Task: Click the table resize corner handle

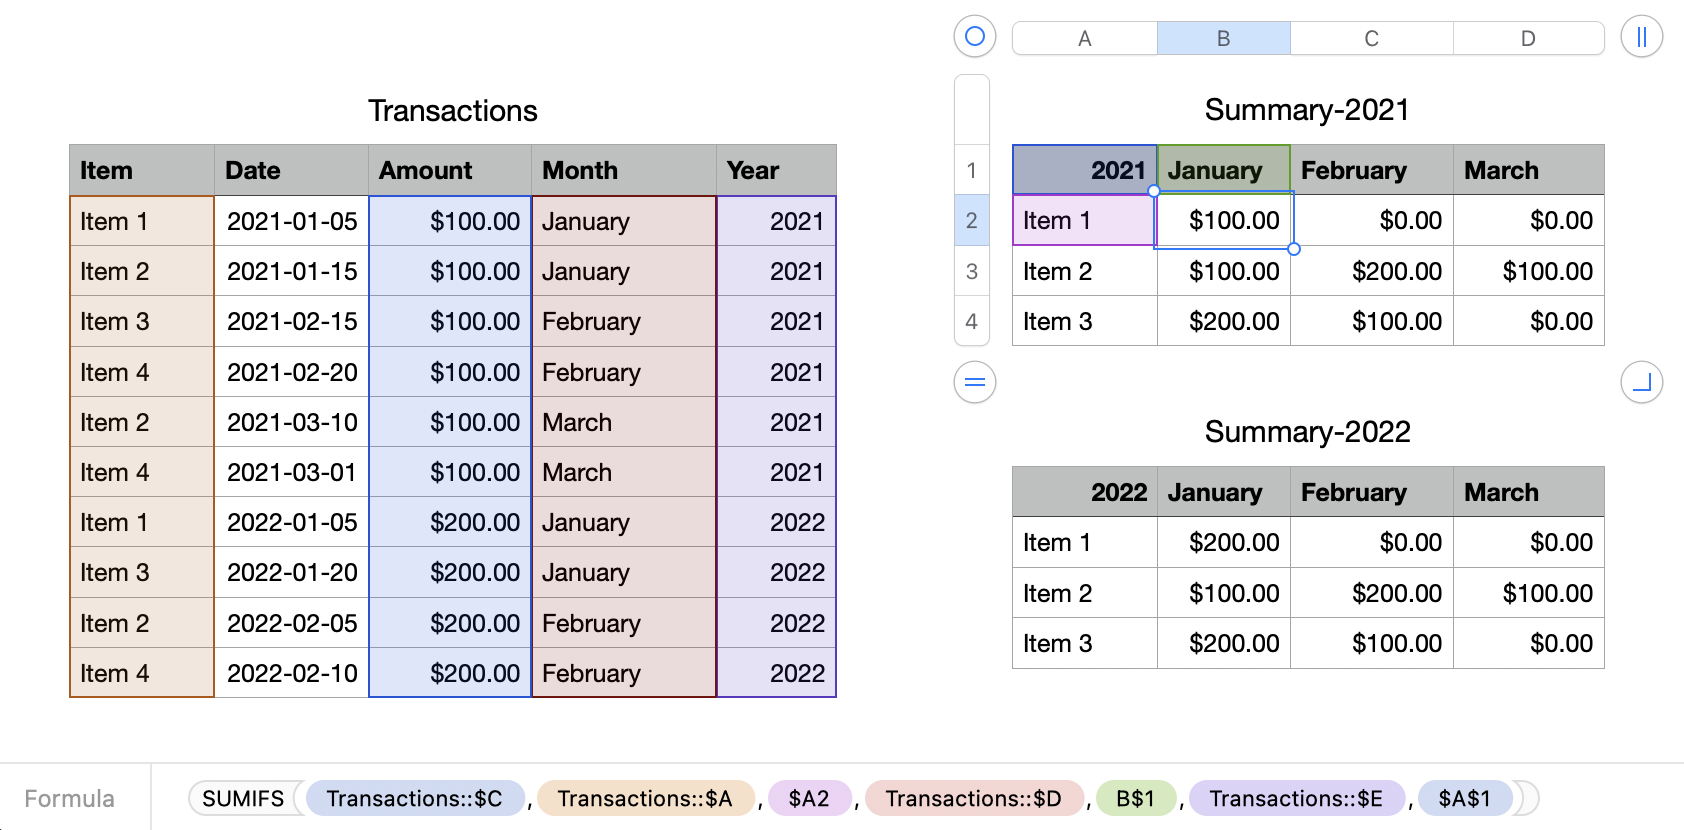Action: click(1641, 382)
